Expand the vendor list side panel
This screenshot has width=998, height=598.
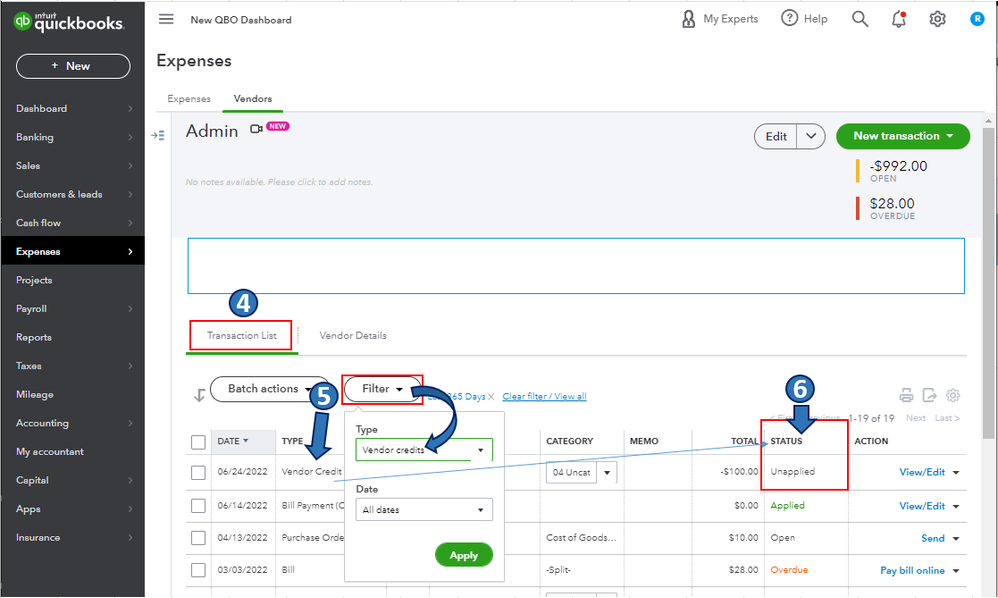[x=158, y=135]
